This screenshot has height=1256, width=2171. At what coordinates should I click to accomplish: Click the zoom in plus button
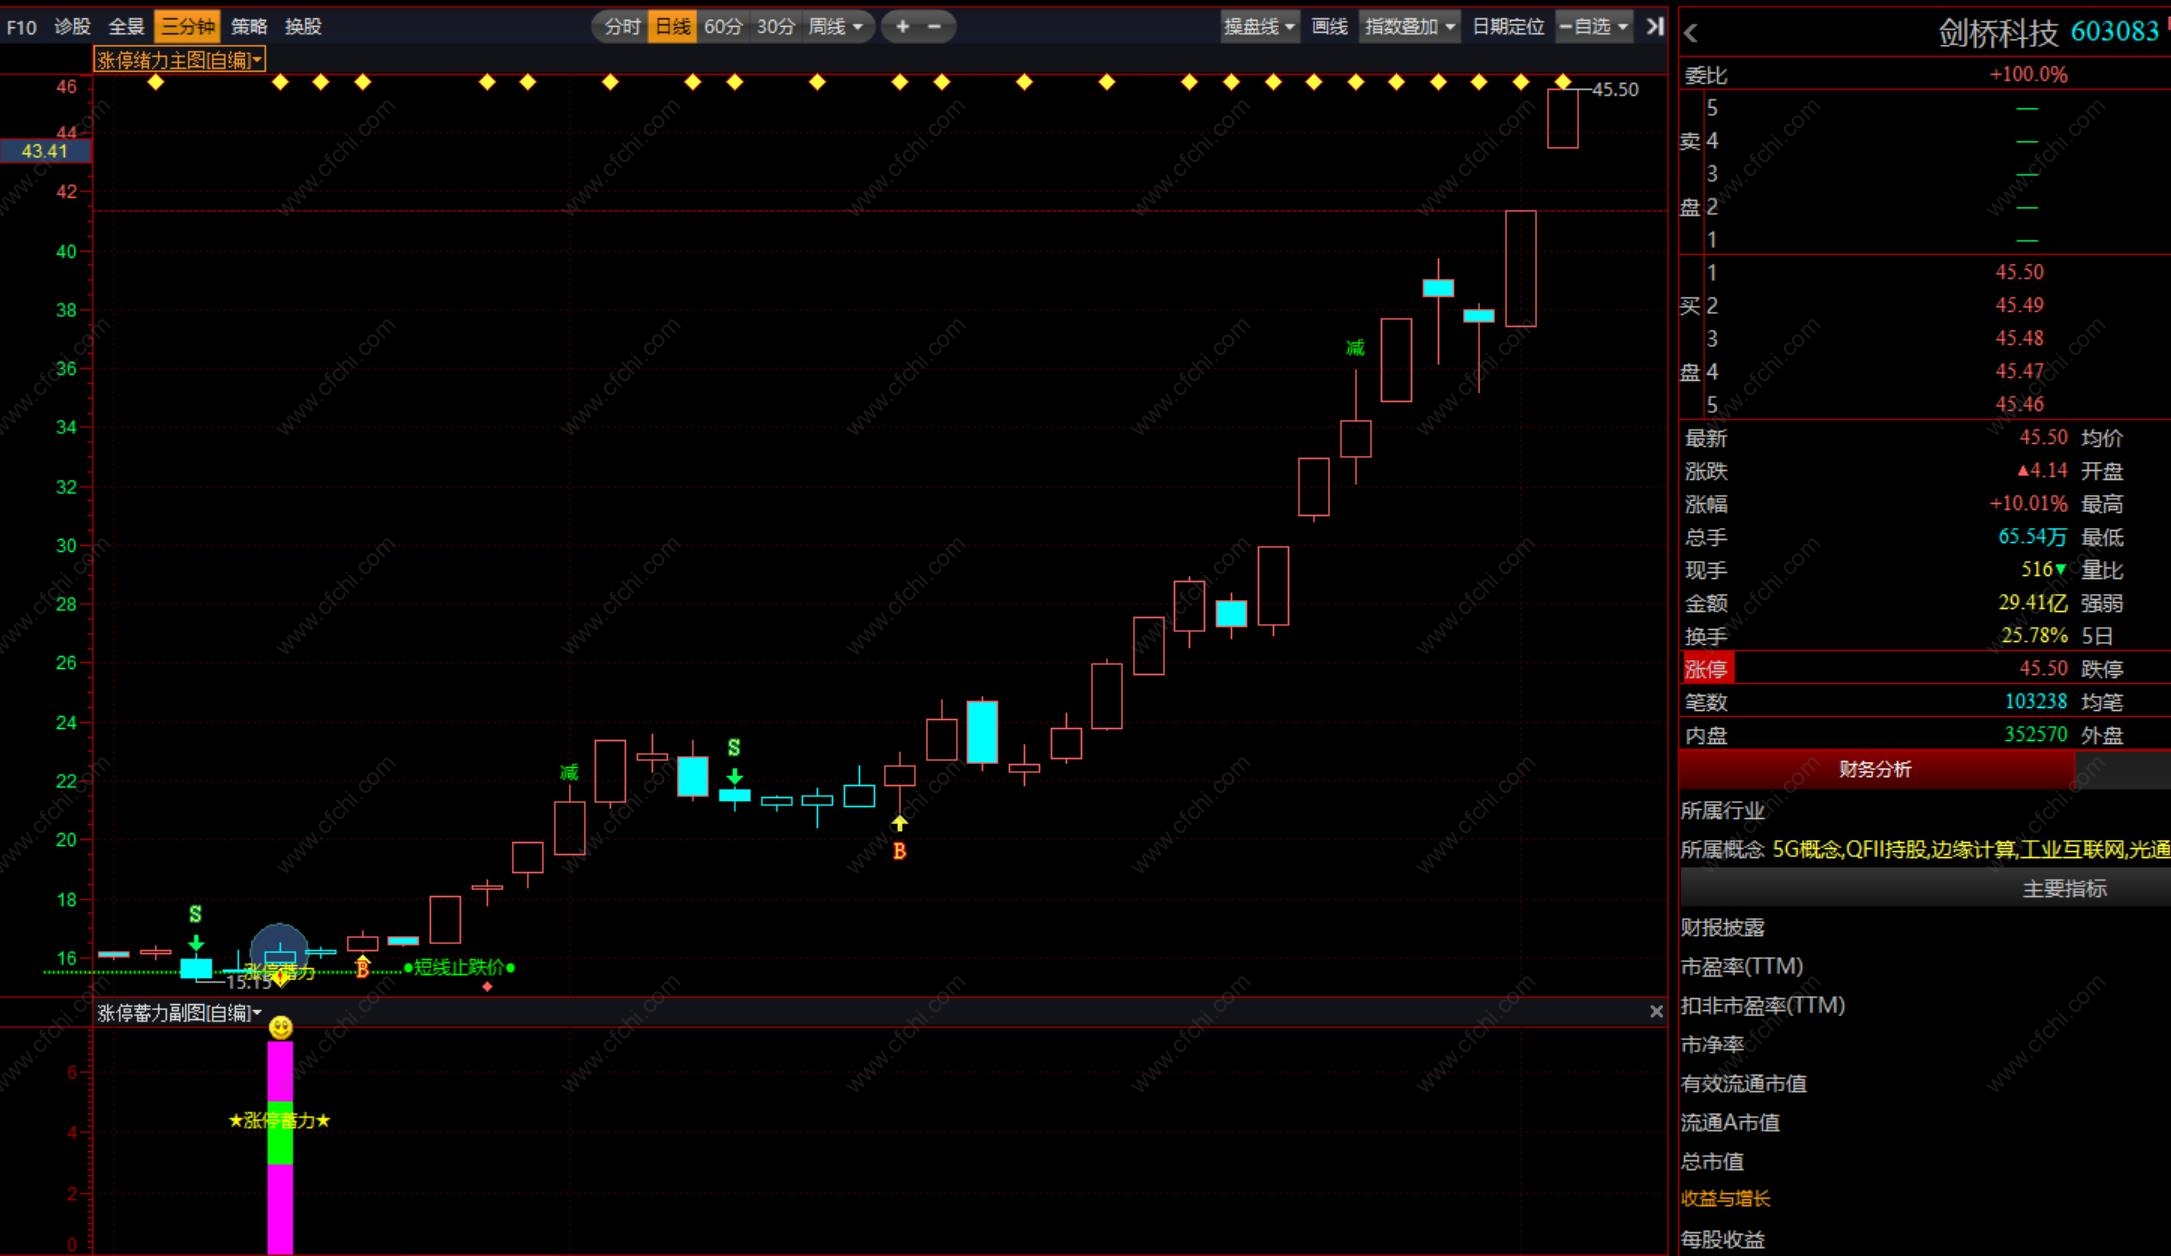click(x=902, y=27)
